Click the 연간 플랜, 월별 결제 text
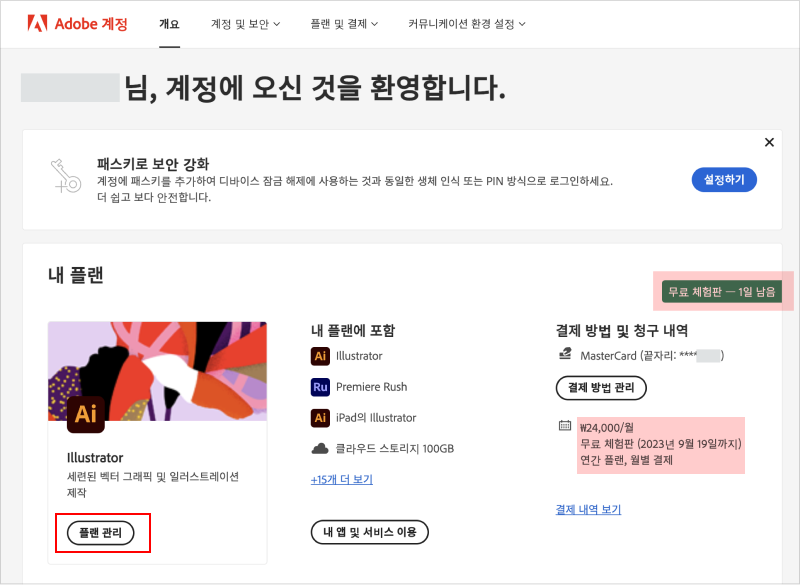Viewport: 800px width, 585px height. tap(627, 460)
